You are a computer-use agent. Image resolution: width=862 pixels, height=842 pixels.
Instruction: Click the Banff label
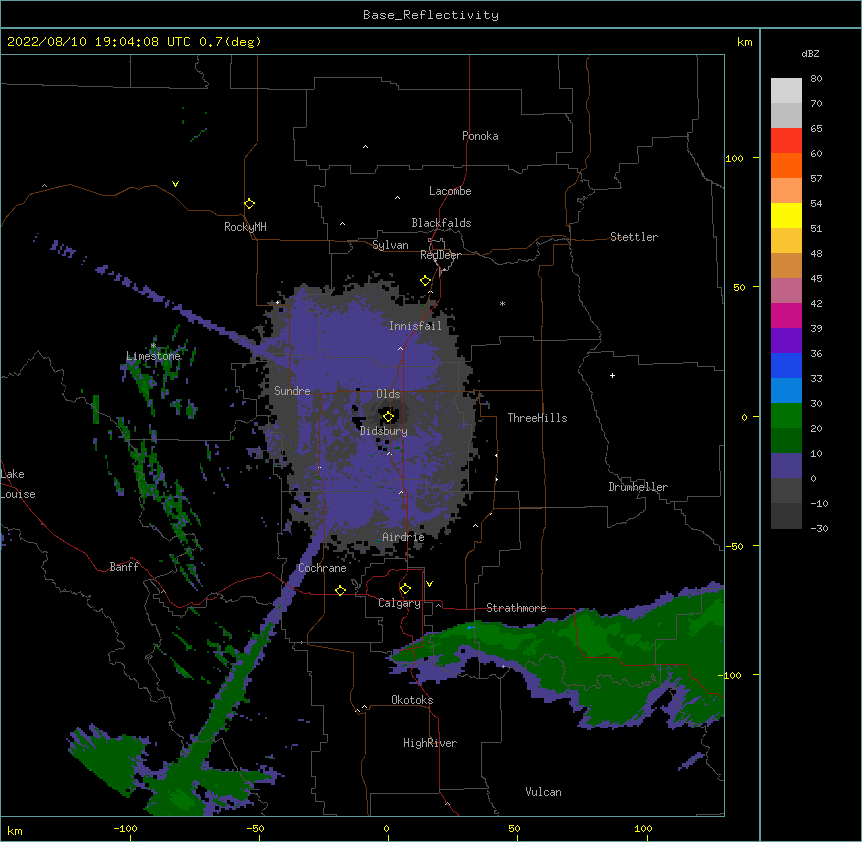click(124, 567)
